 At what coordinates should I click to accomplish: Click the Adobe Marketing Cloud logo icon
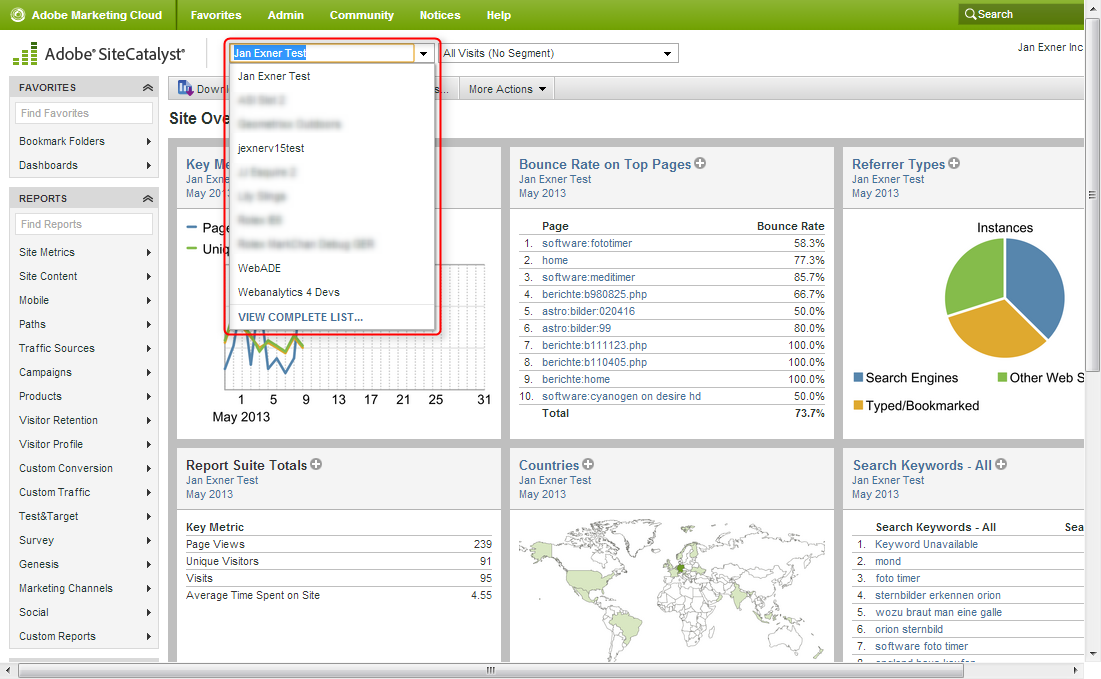tap(18, 15)
